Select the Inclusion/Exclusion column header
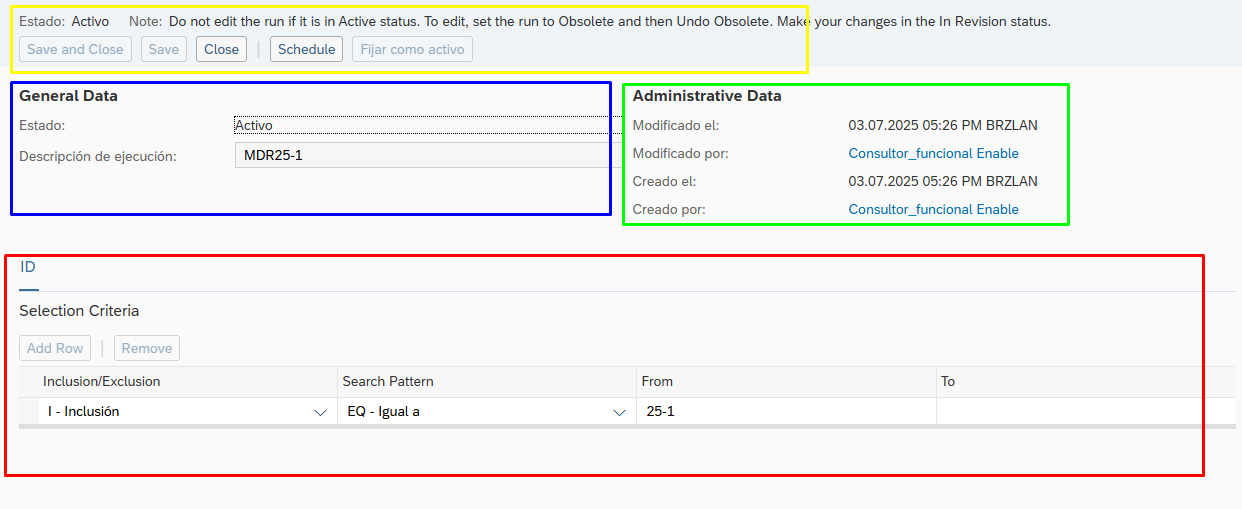 101,381
